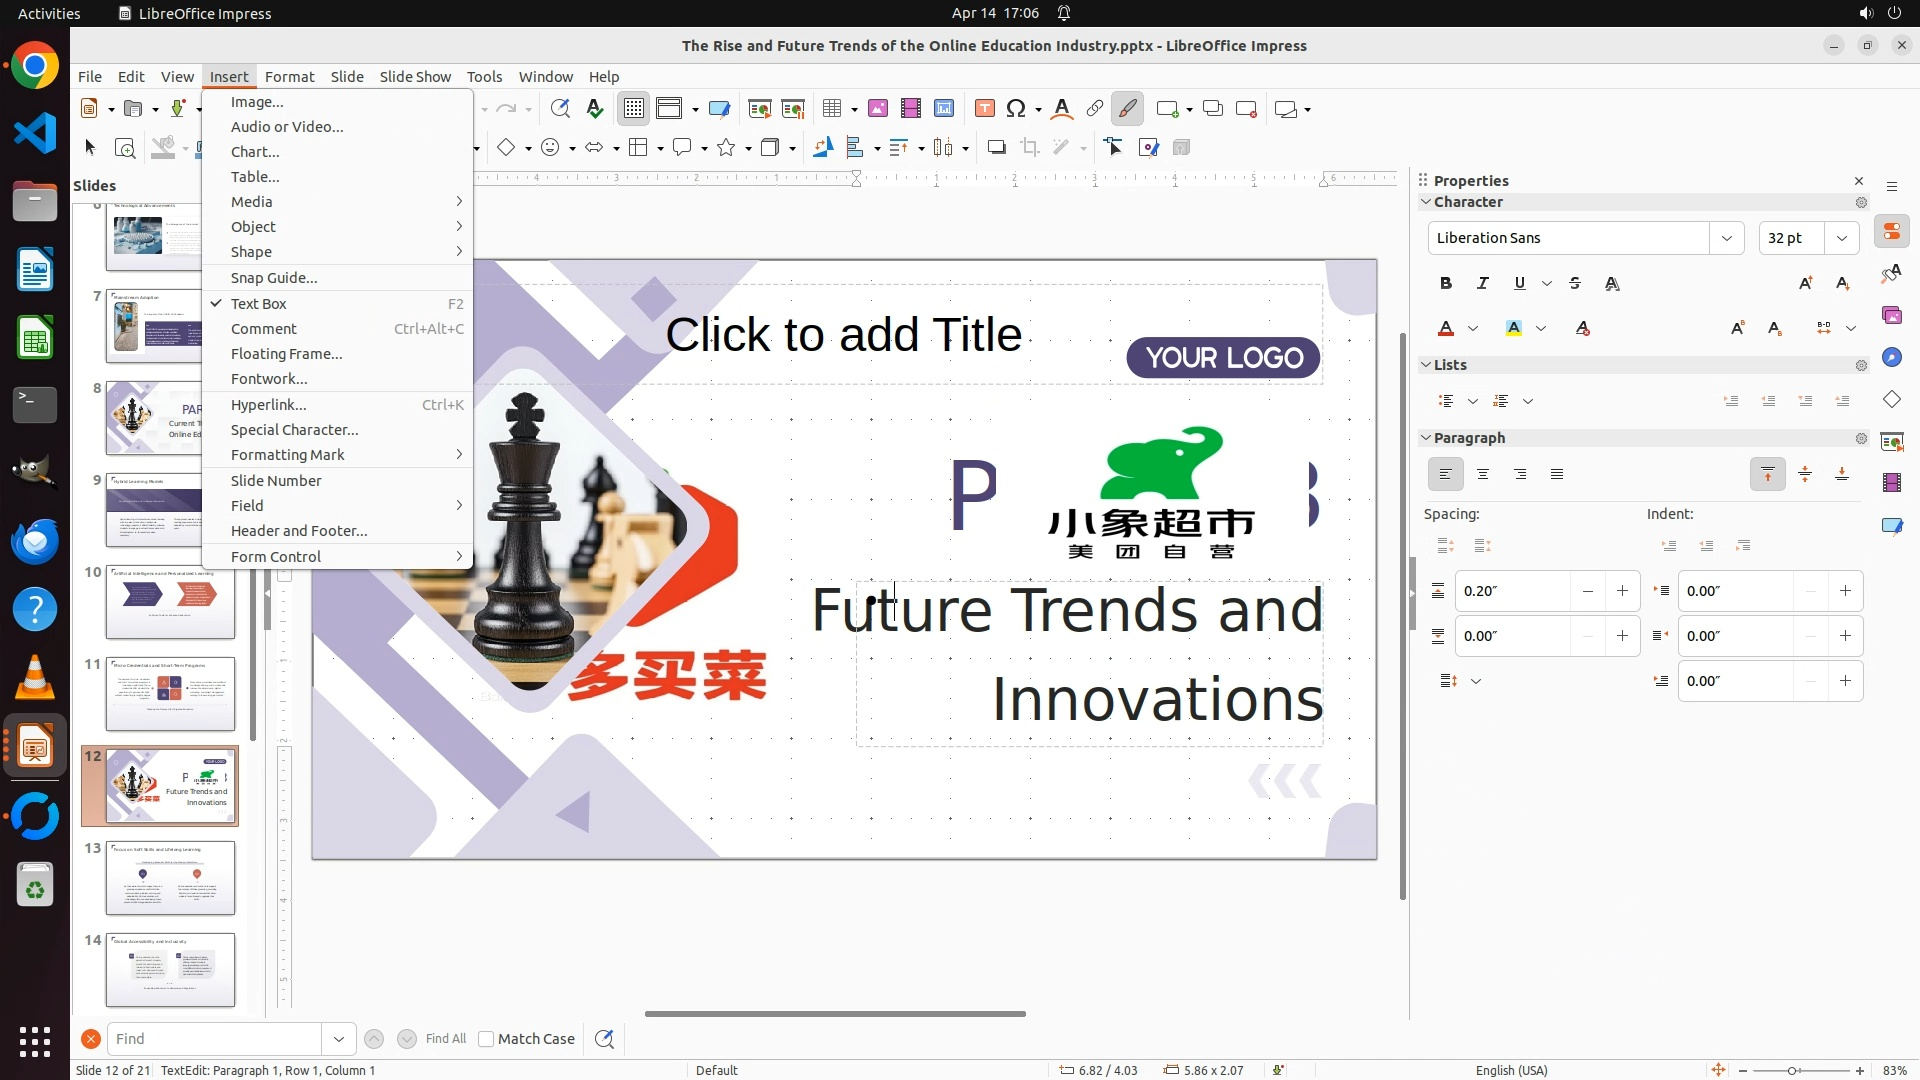Select center paragraph alignment icon
1920x1080 pixels.
pos(1483,474)
